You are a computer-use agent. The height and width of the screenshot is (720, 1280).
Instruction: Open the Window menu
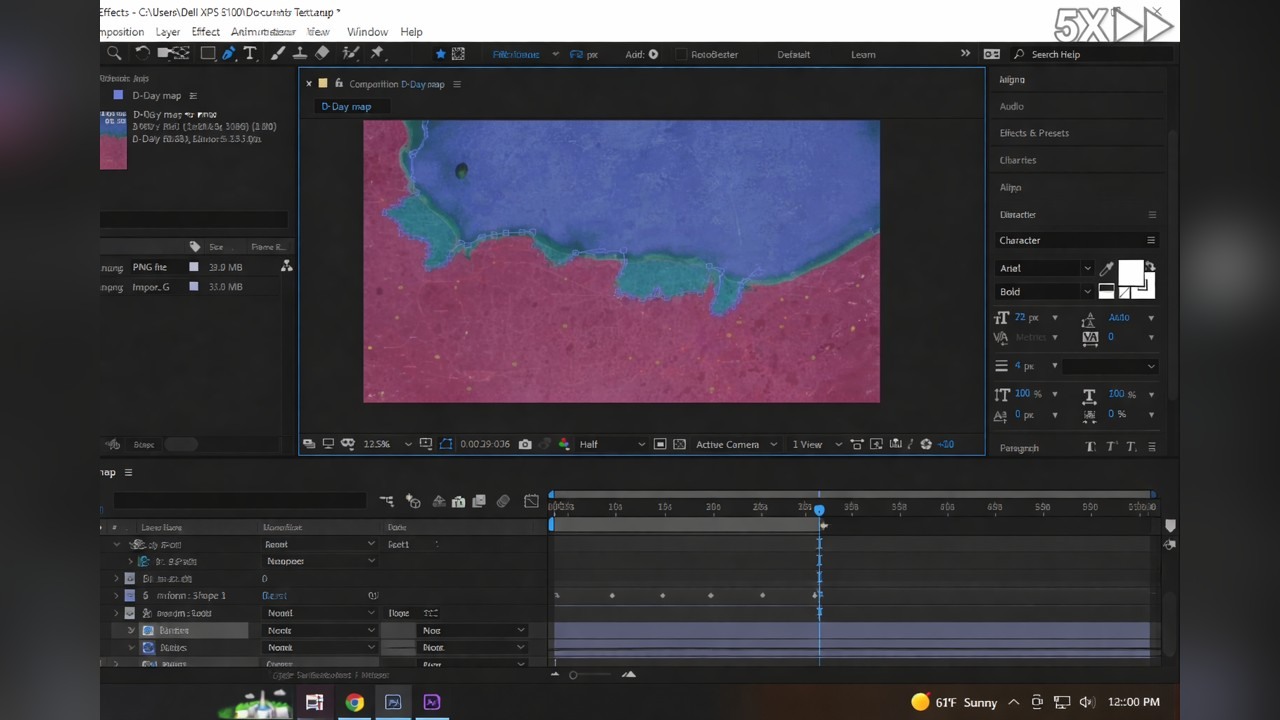(367, 32)
